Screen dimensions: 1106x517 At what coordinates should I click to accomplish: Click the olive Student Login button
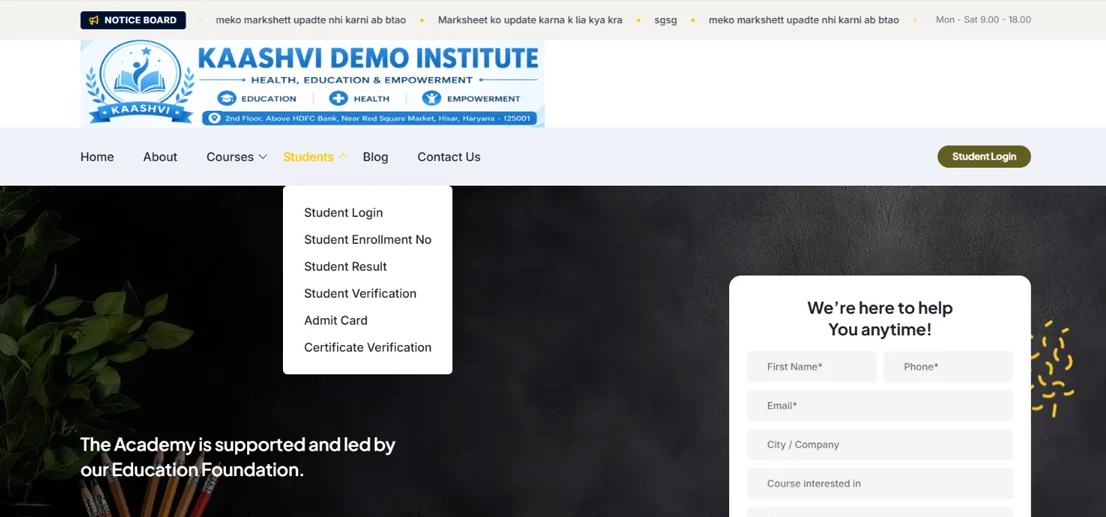(x=984, y=157)
